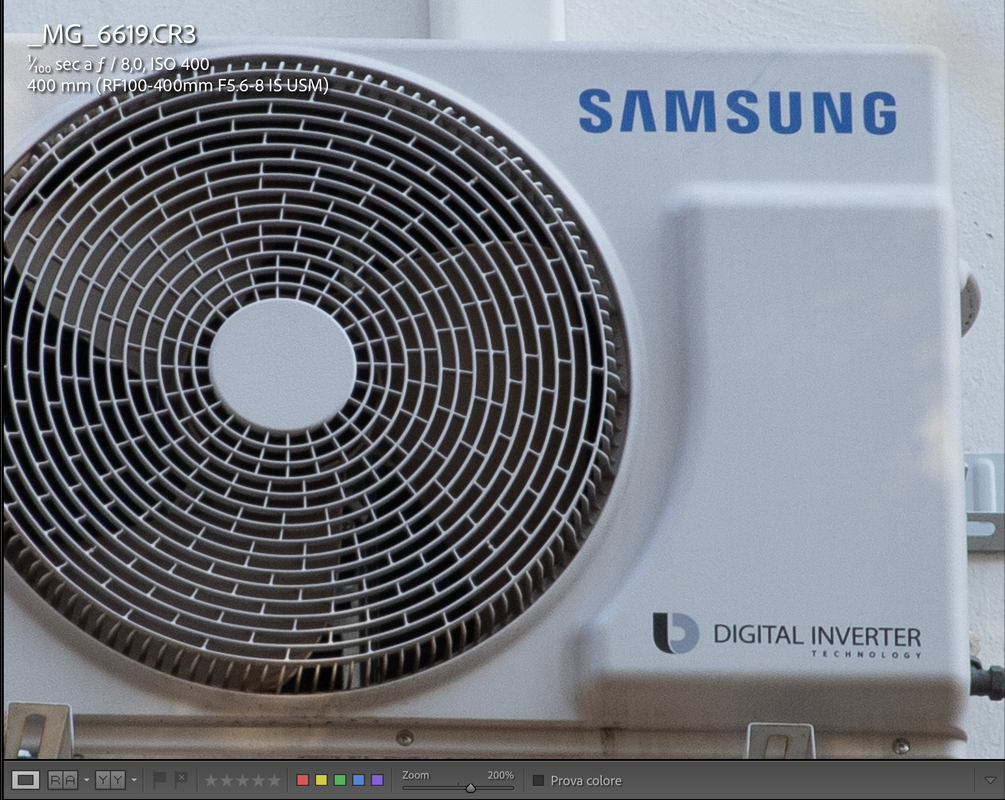Apply red color label

[303, 780]
